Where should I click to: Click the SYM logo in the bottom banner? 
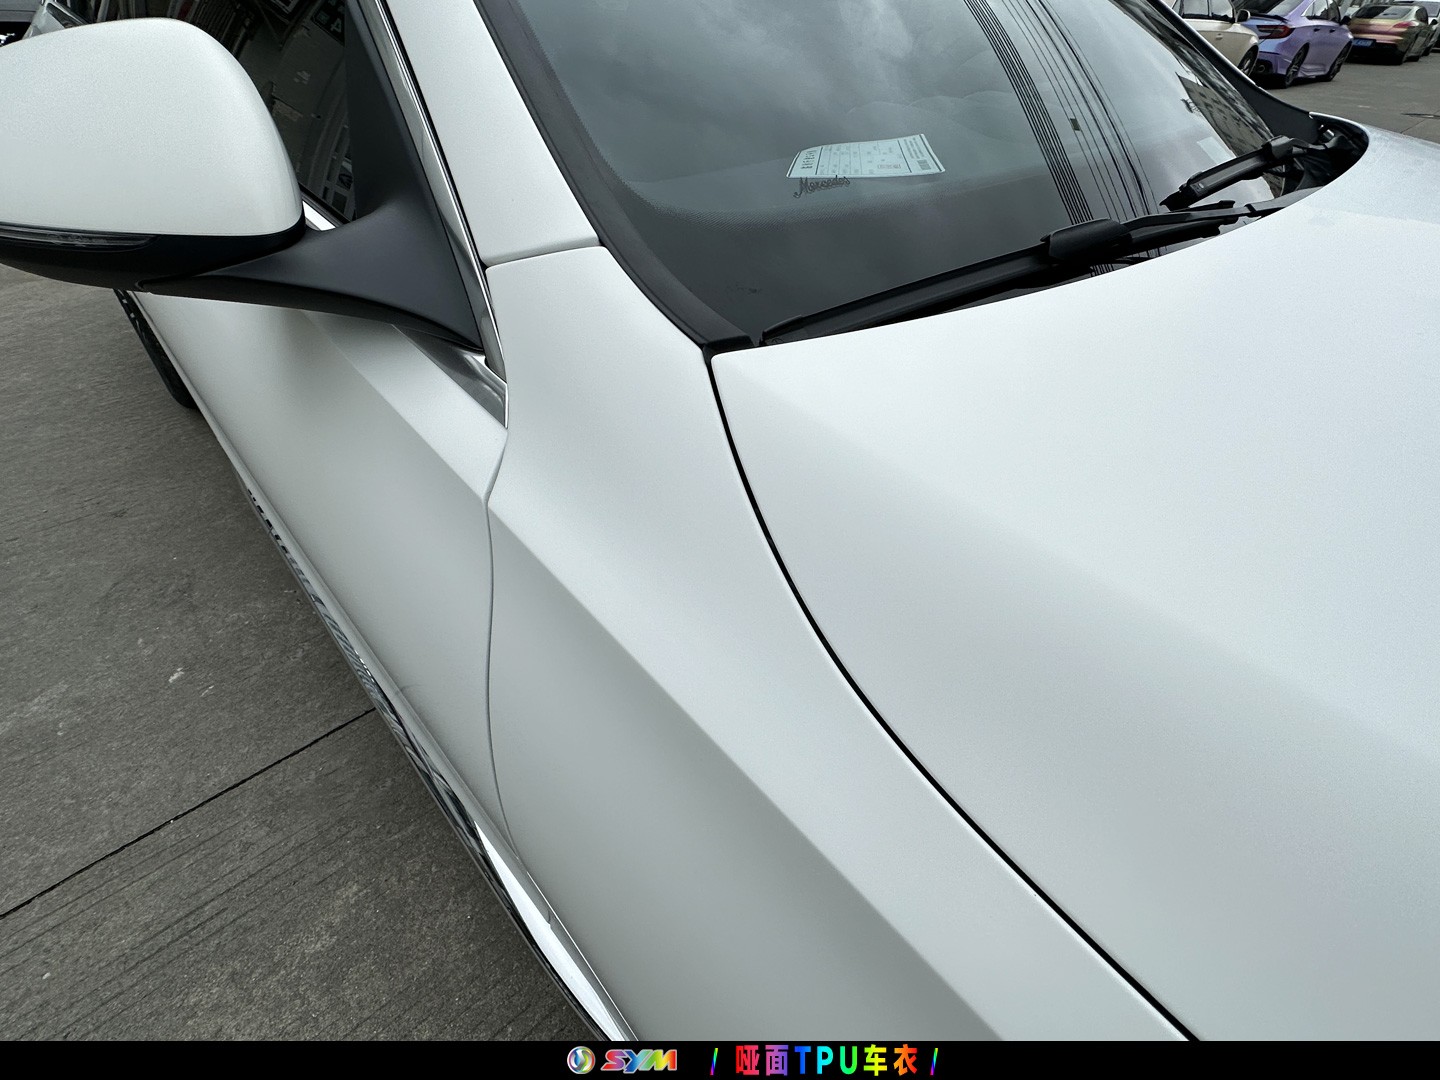[x=622, y=1060]
